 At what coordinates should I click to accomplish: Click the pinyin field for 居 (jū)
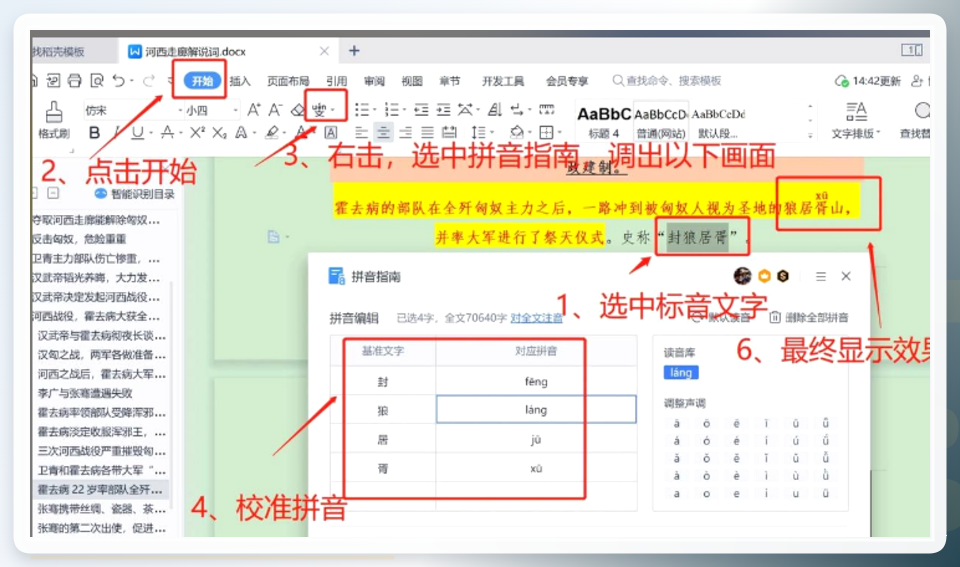[x=536, y=440]
